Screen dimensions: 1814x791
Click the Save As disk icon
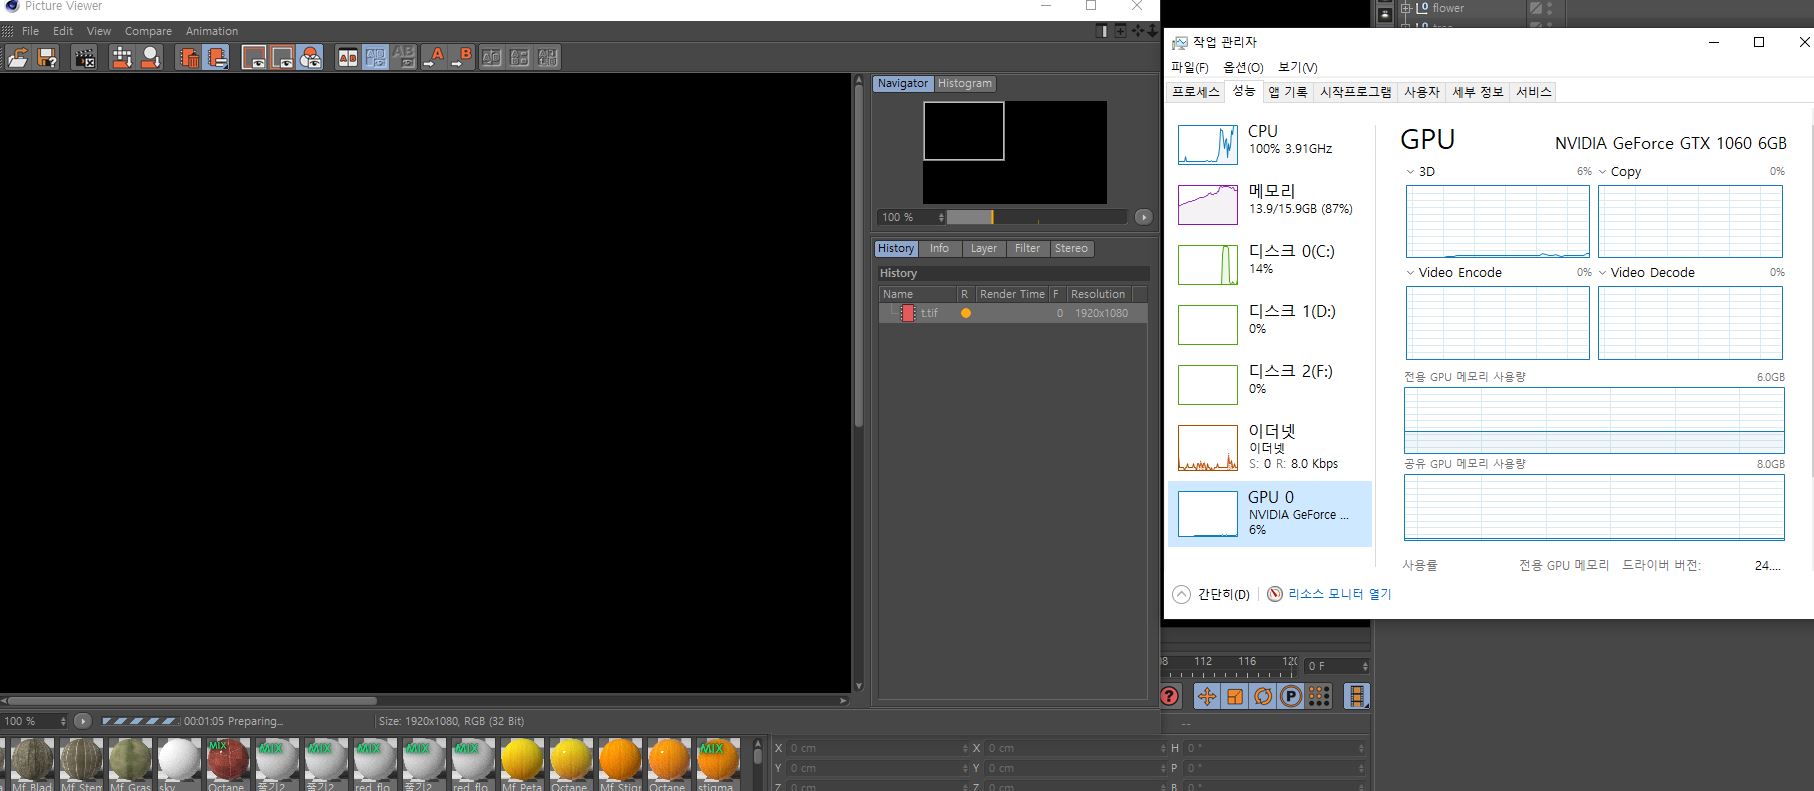(x=46, y=58)
